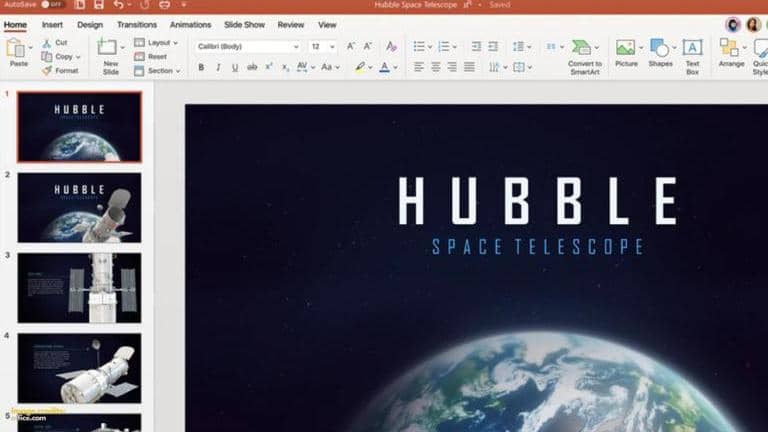Click the Save icon in title bar
768x432 pixels.
[98, 5]
